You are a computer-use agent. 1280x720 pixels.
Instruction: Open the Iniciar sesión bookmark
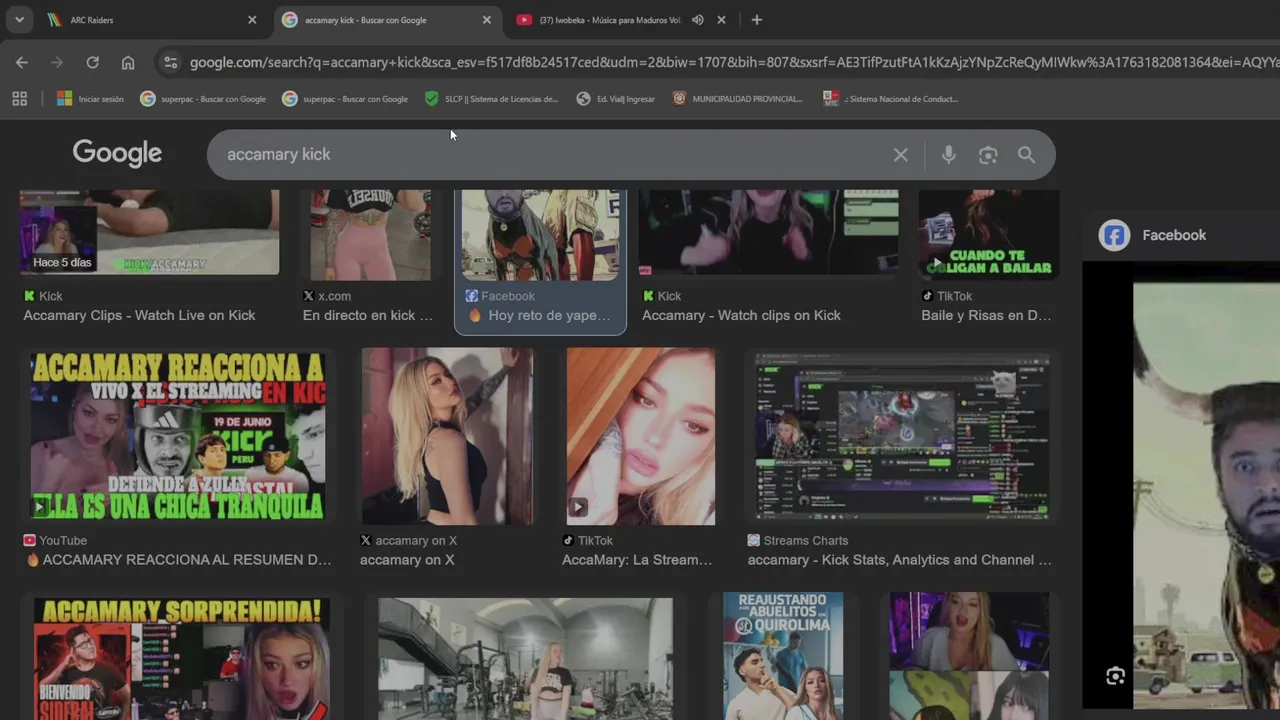(90, 99)
